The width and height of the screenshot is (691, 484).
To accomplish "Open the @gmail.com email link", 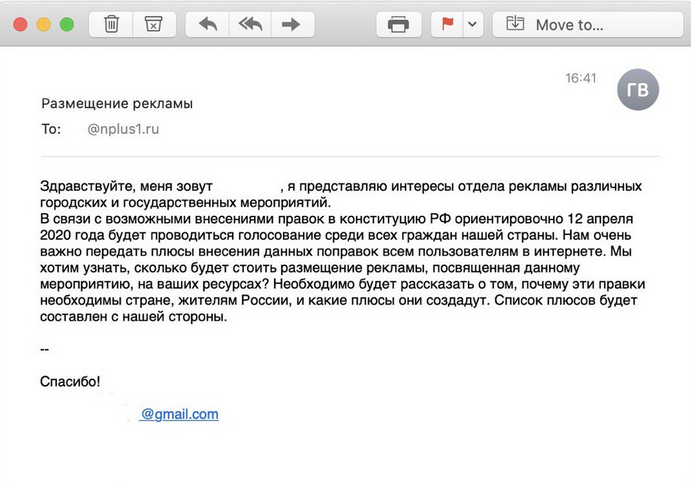I will (x=179, y=414).
